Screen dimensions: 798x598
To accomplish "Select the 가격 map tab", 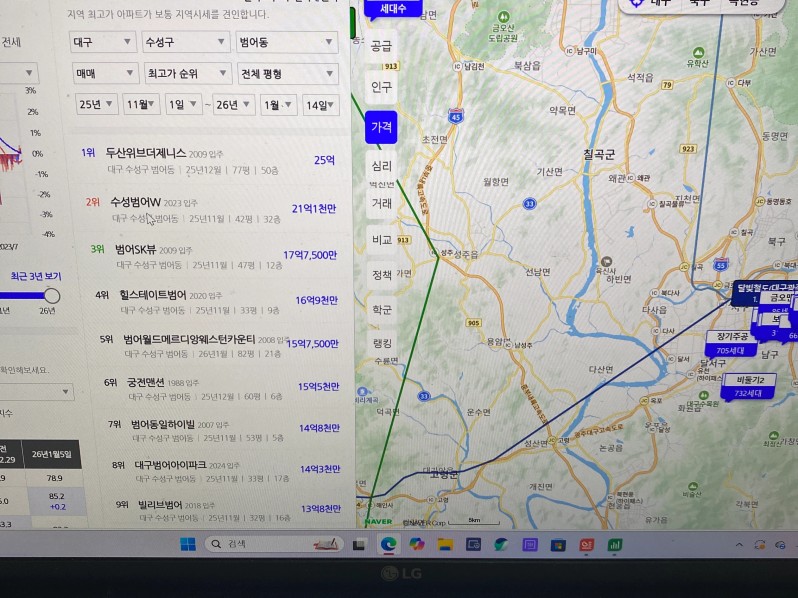I will pos(381,127).
